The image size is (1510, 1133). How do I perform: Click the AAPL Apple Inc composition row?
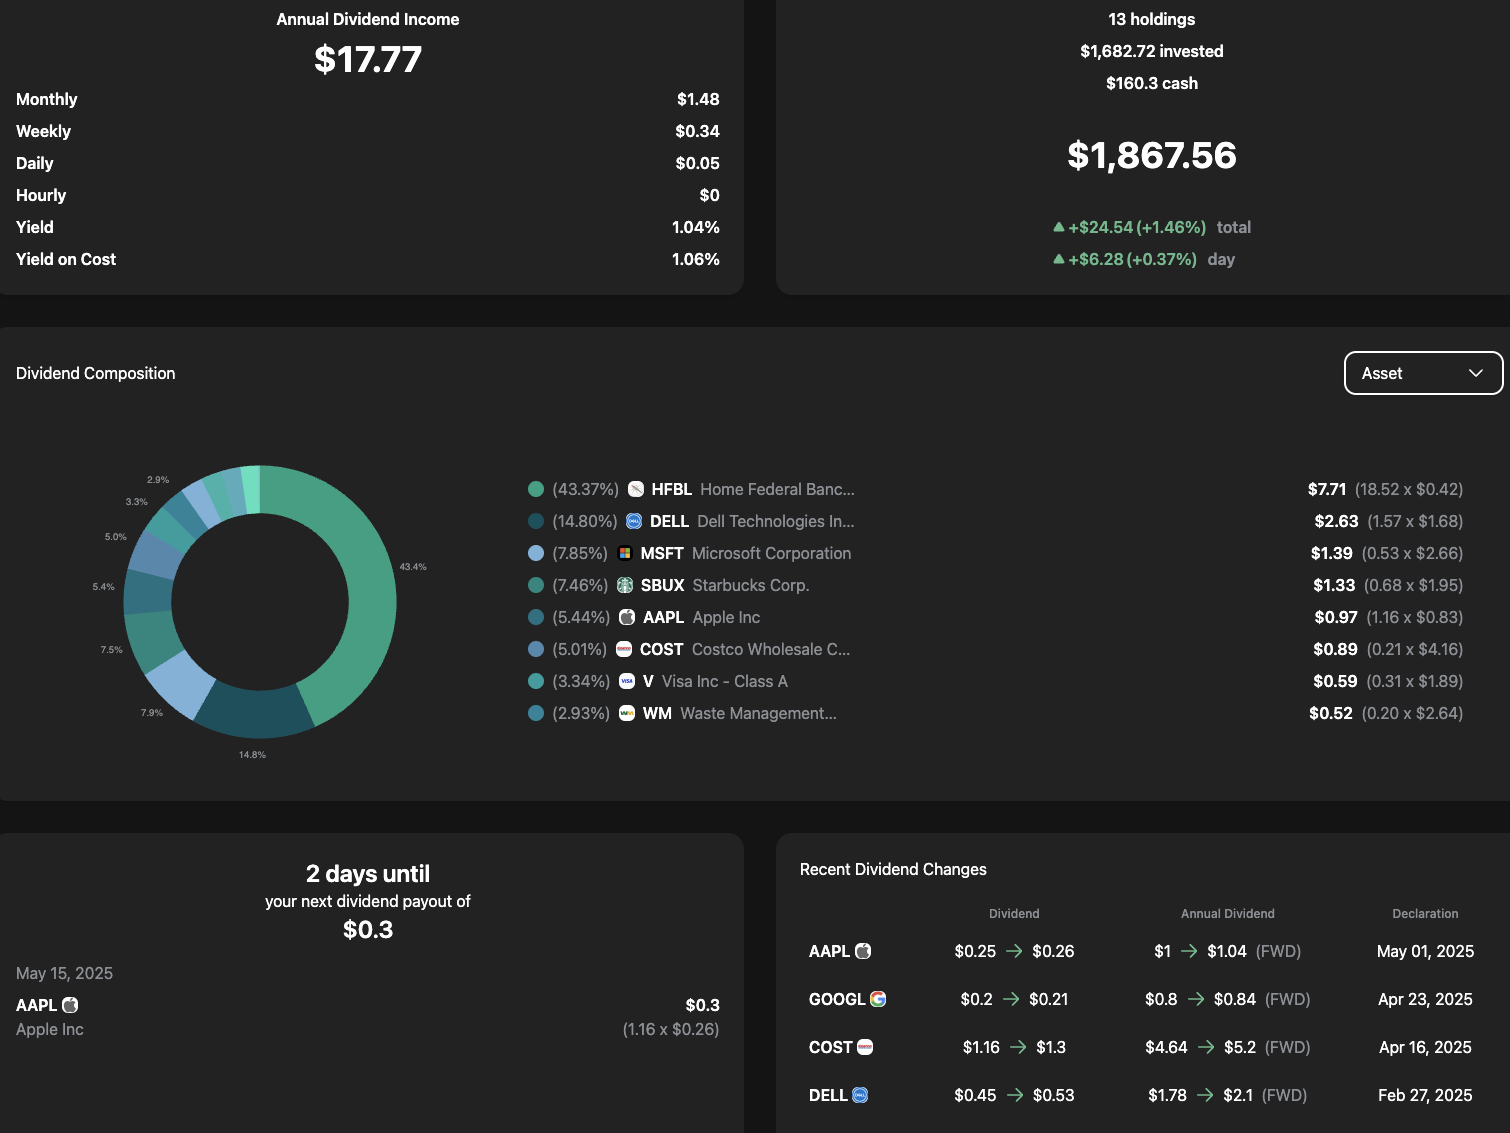click(x=701, y=617)
